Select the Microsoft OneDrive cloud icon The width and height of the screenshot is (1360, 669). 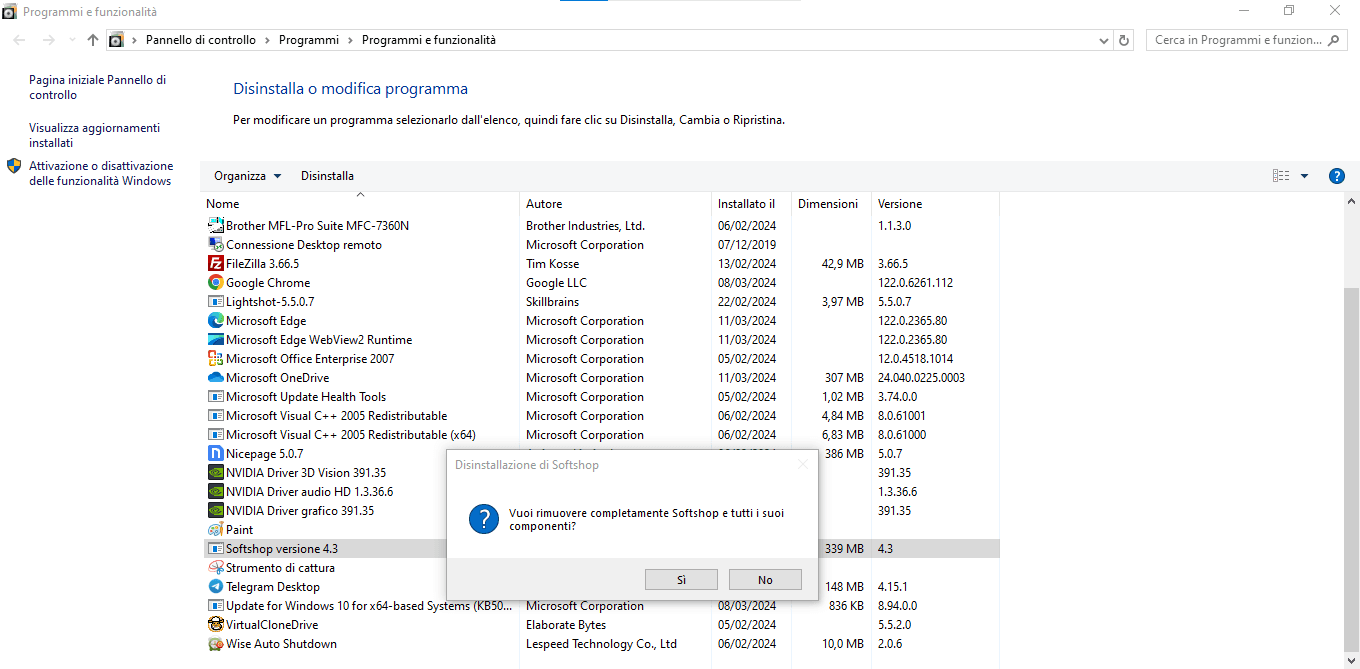click(x=215, y=378)
